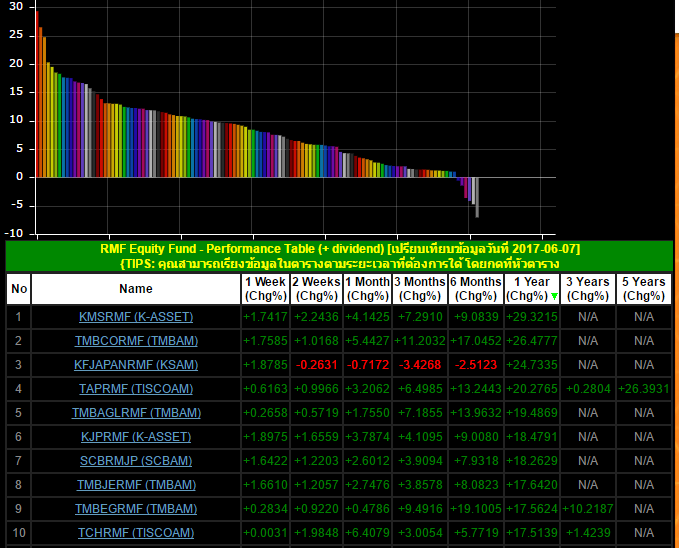Open the TMBCORMF (TMBAM) fund link

coord(136,341)
